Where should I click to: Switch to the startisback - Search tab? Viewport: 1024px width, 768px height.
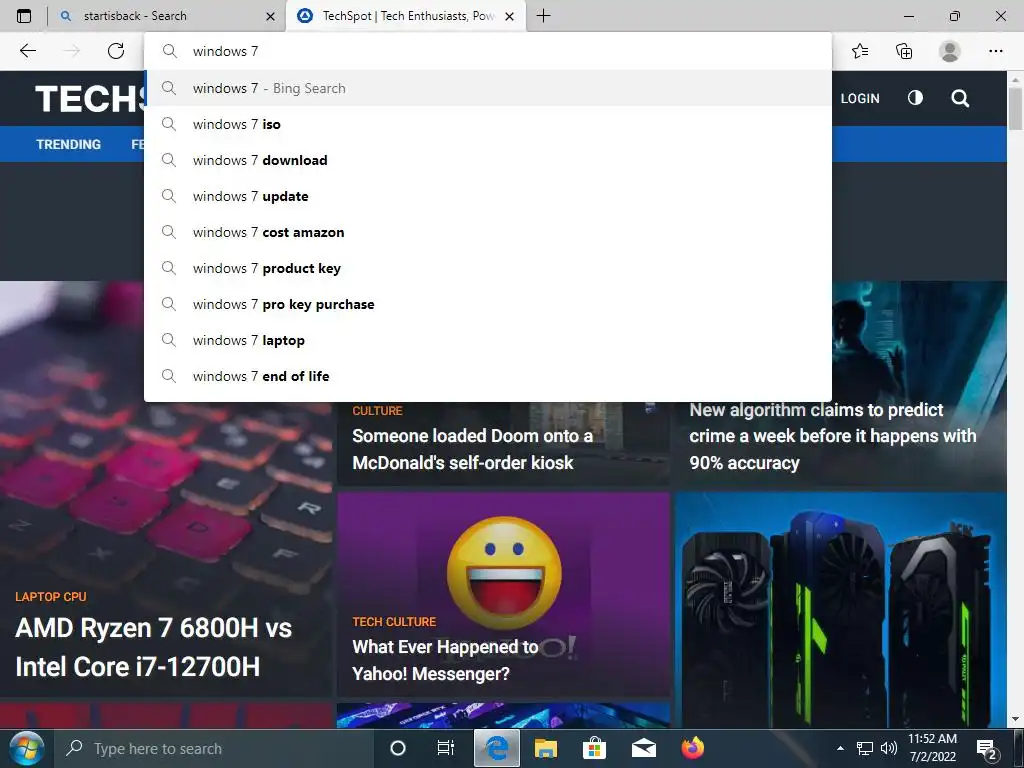coord(167,16)
